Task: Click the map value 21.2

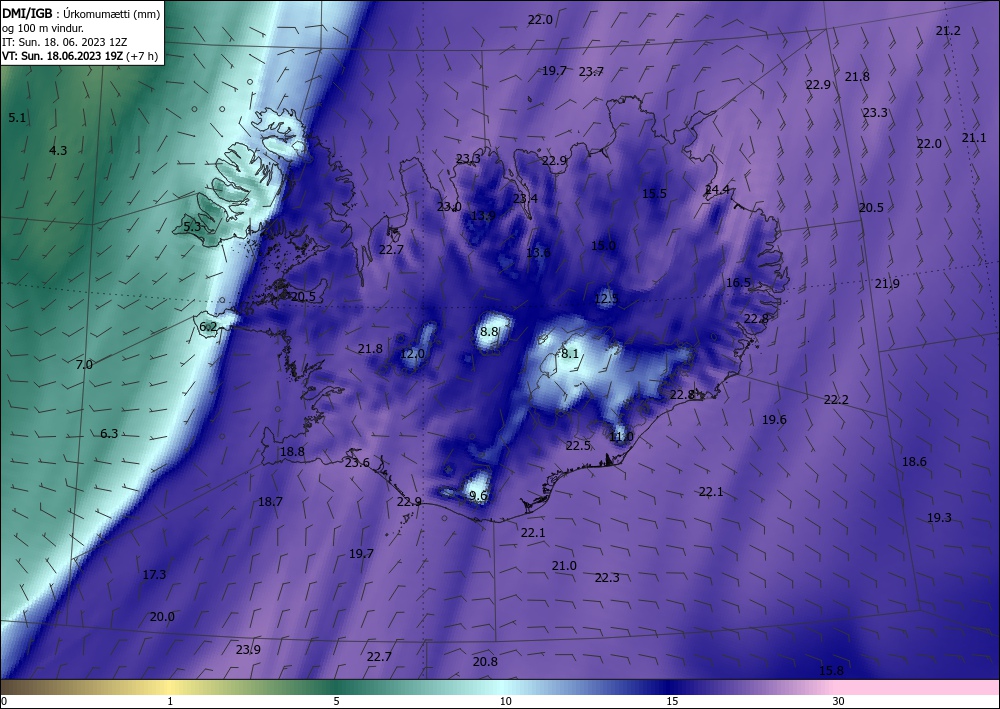Action: pos(948,31)
